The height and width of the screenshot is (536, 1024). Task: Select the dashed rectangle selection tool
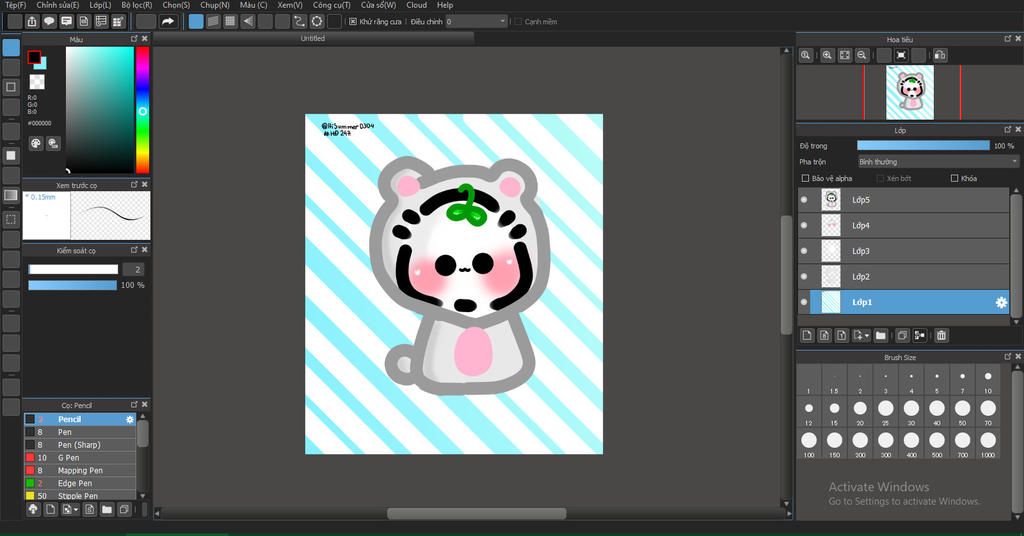click(11, 219)
